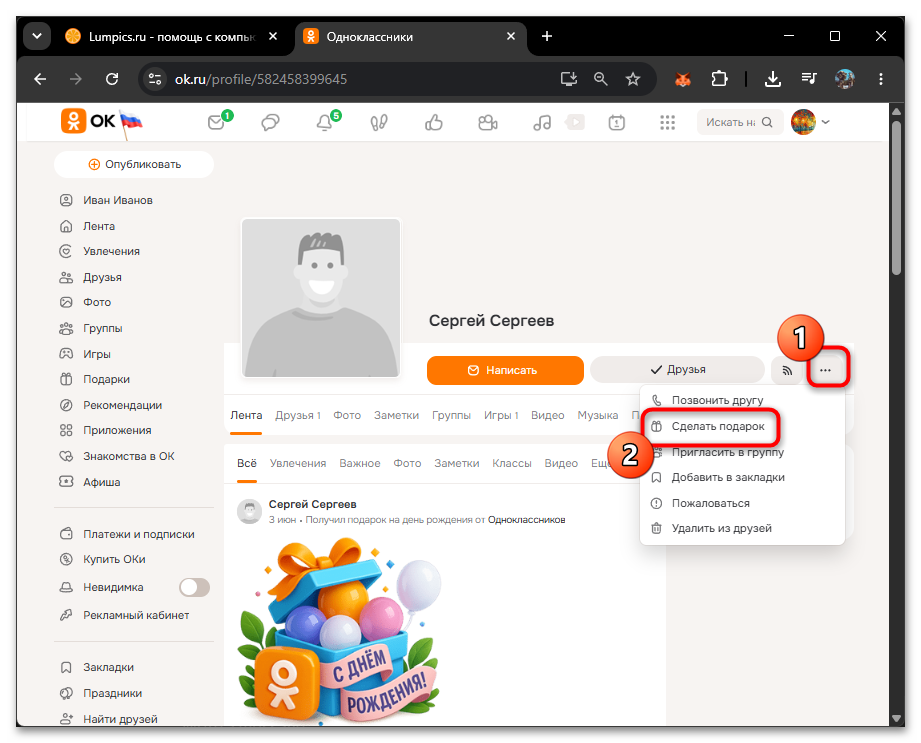Open the Фото profile tab

point(347,415)
